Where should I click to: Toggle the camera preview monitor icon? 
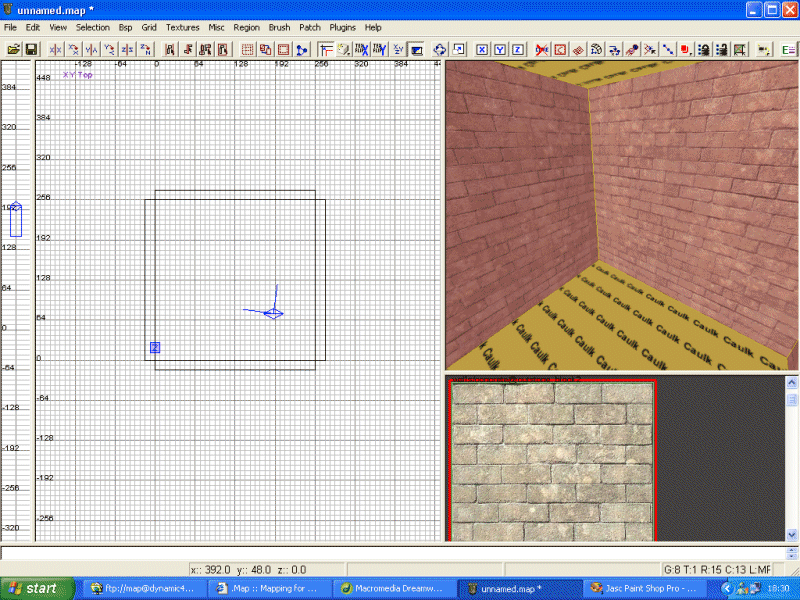[x=417, y=49]
